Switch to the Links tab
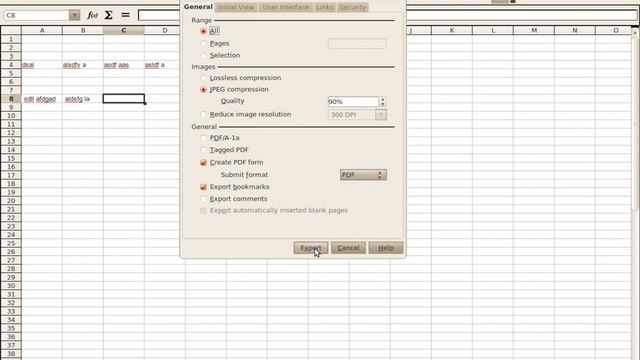The height and width of the screenshot is (360, 640). (x=324, y=7)
